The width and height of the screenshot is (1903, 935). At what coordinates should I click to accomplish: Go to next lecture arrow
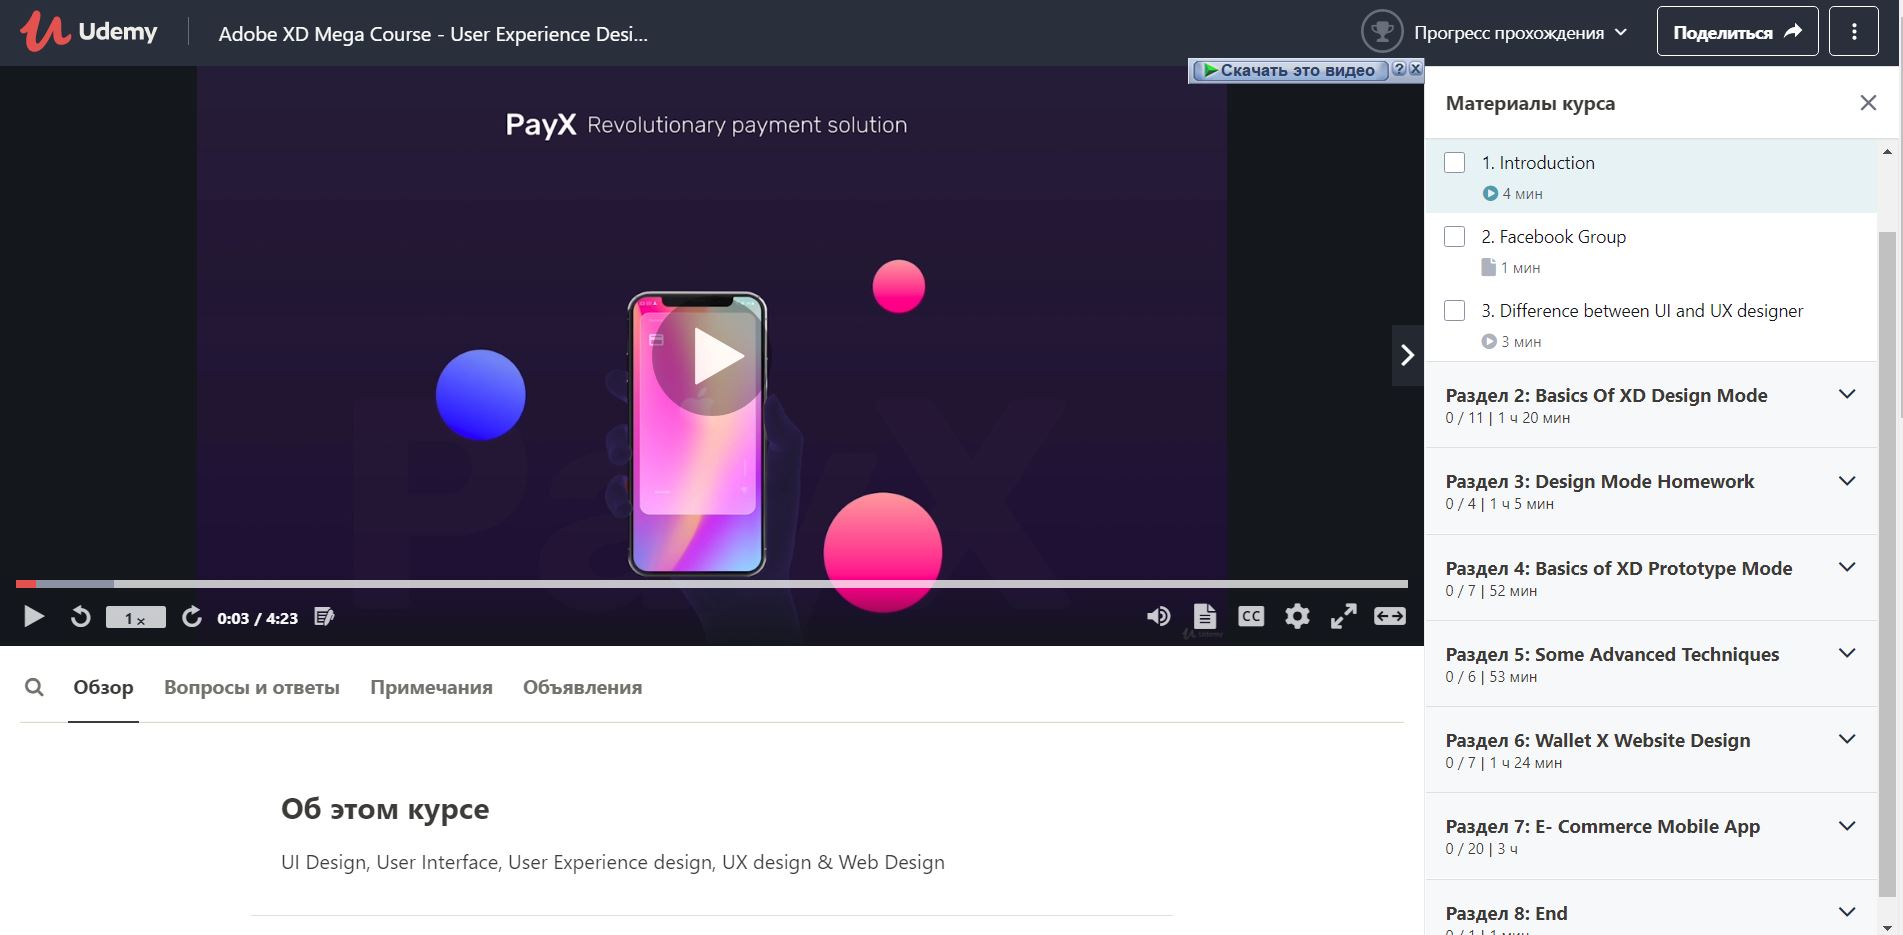point(1407,355)
